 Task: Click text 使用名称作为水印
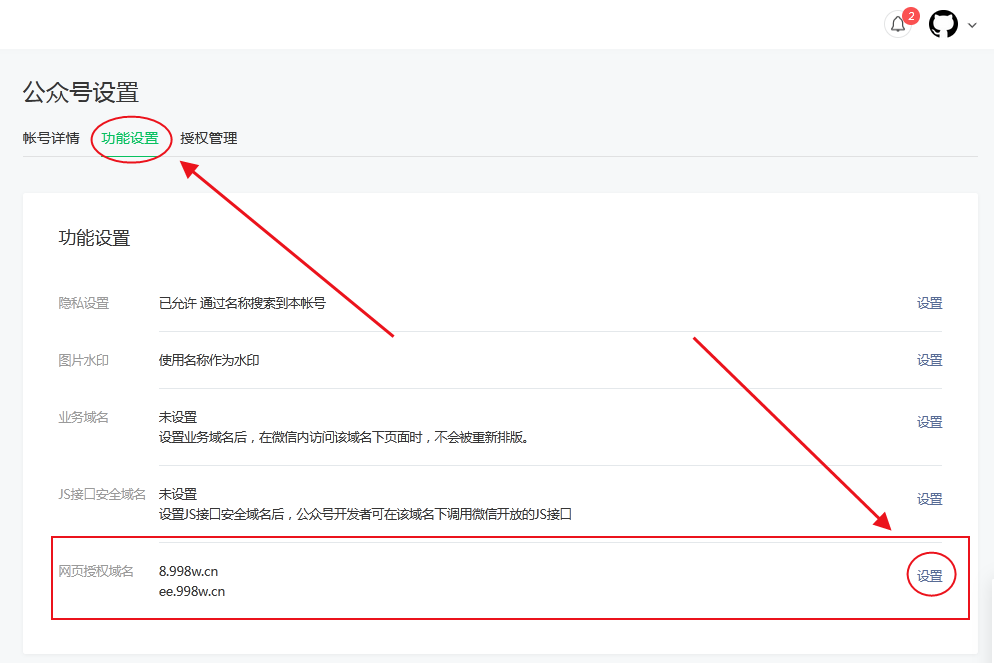pyautogui.click(x=209, y=360)
